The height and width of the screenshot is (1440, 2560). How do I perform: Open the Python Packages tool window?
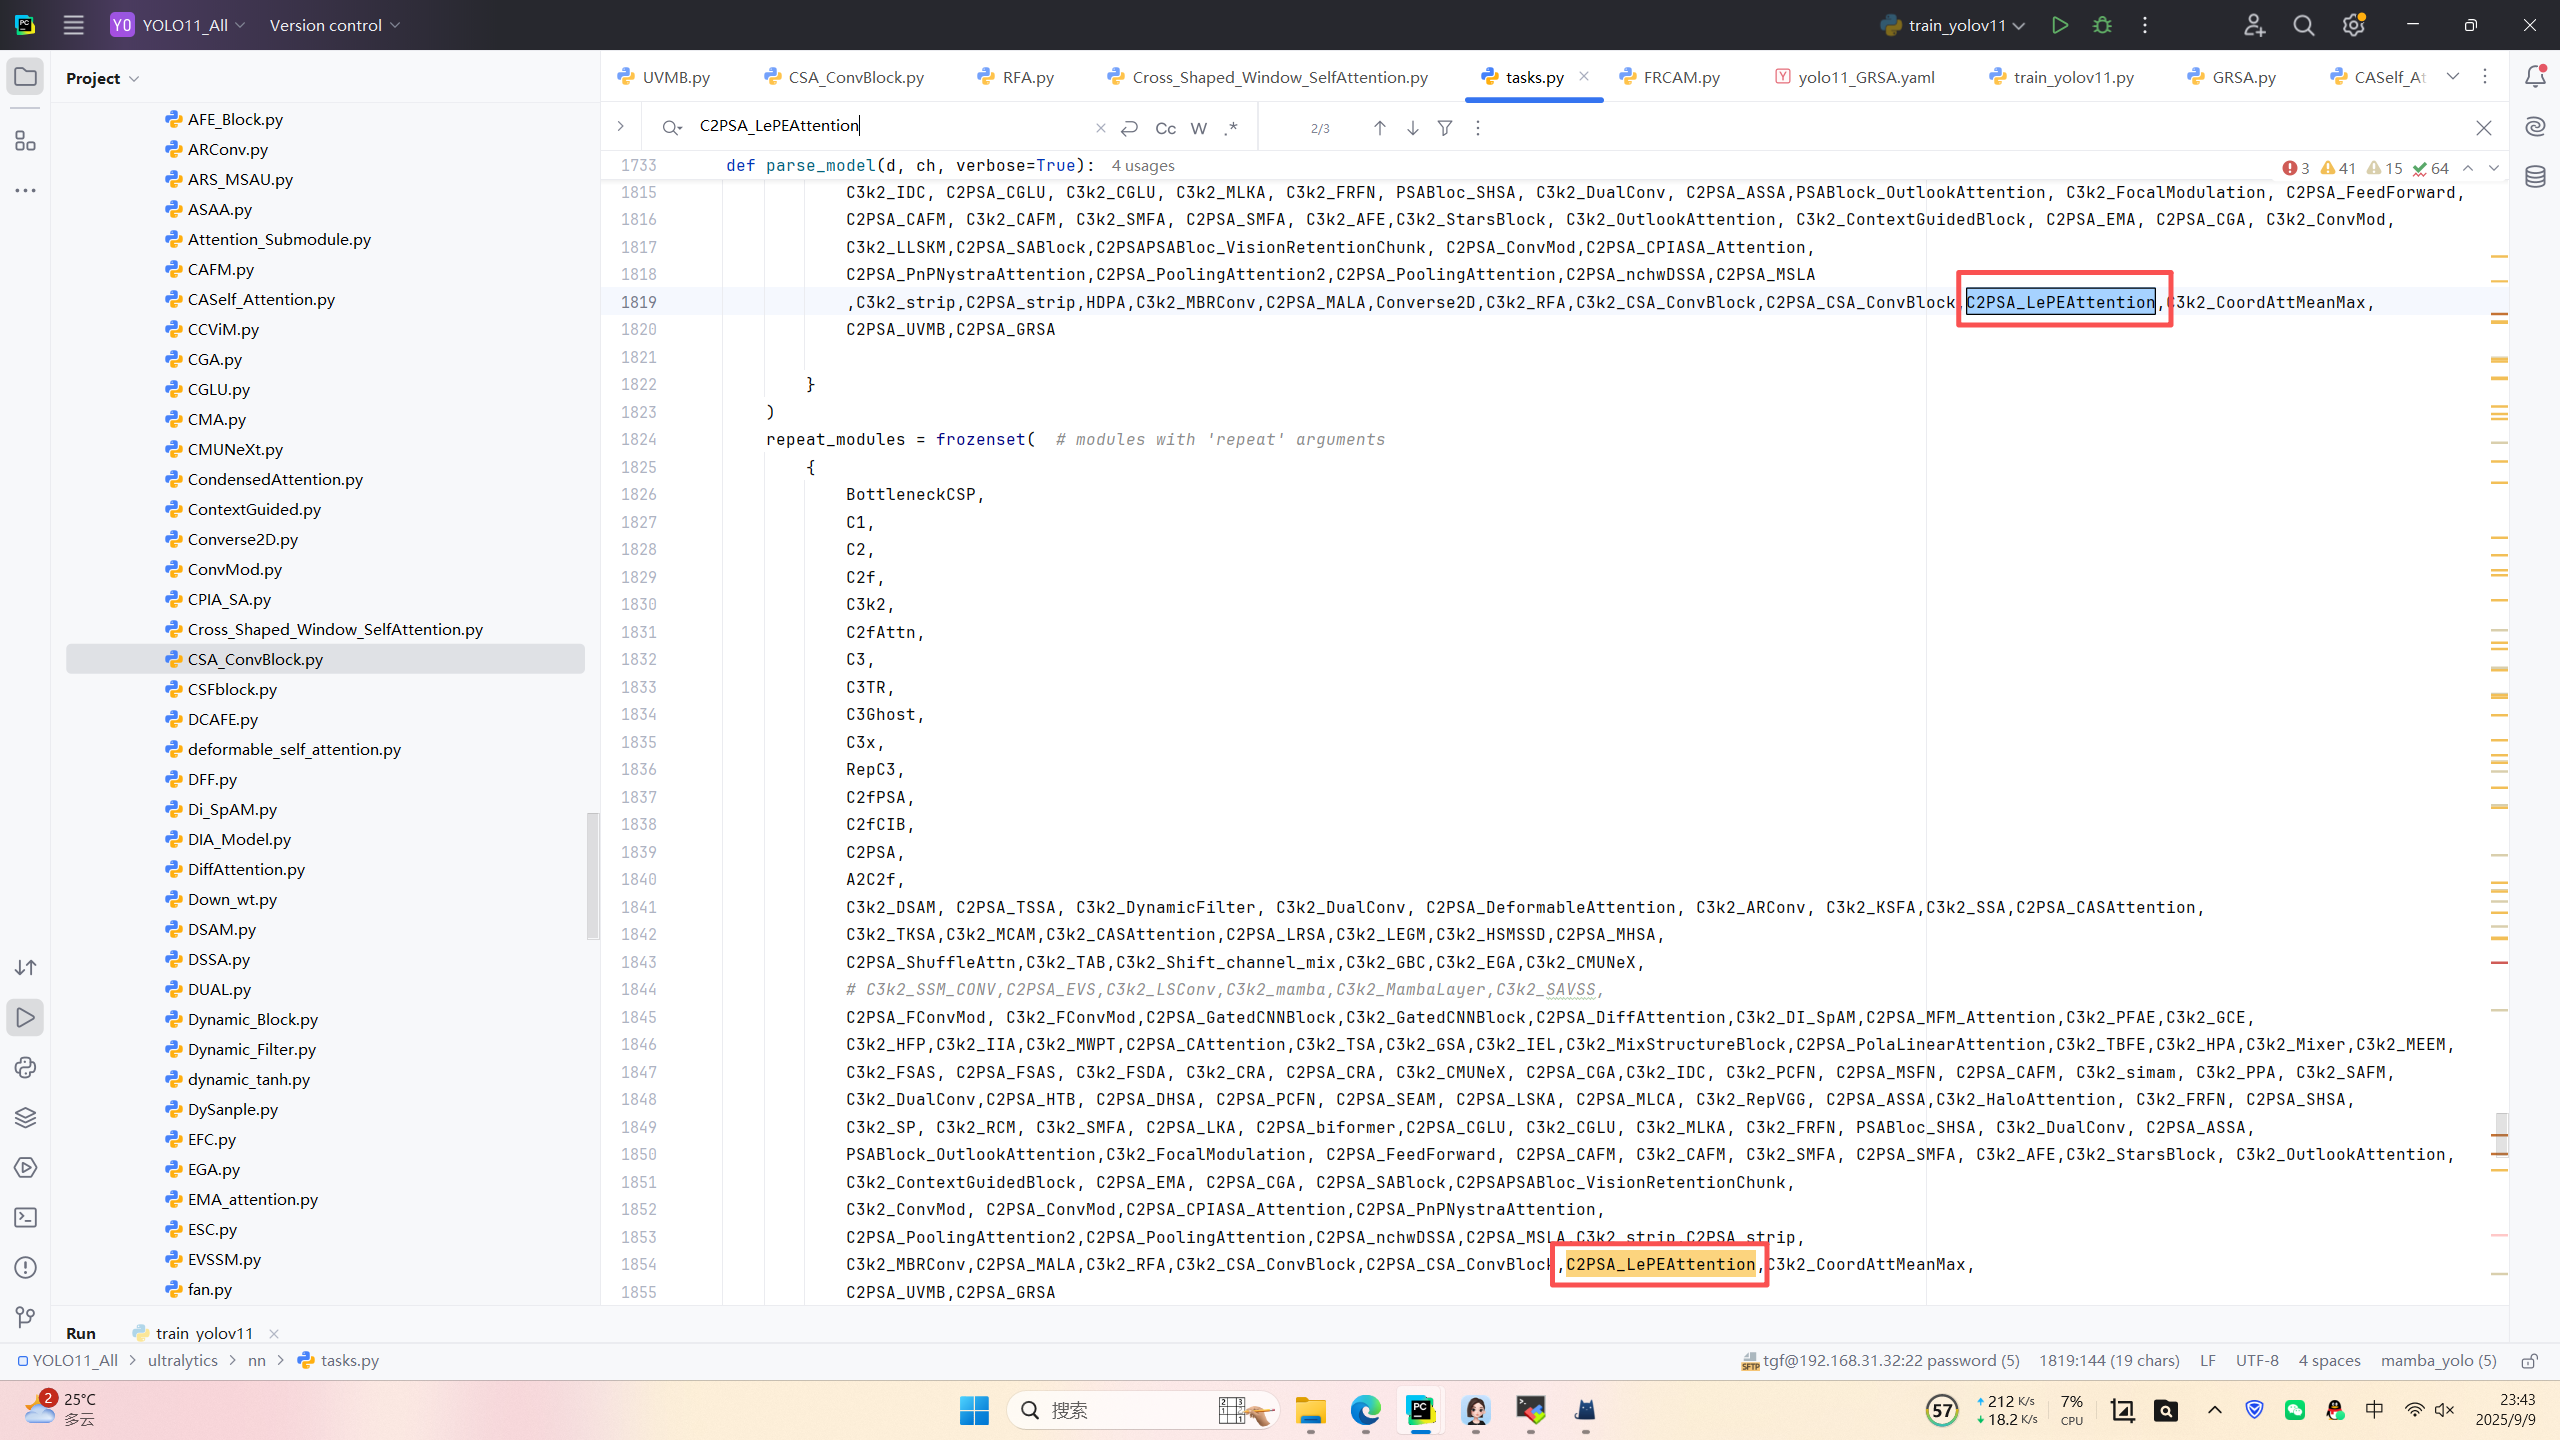coord(26,1117)
